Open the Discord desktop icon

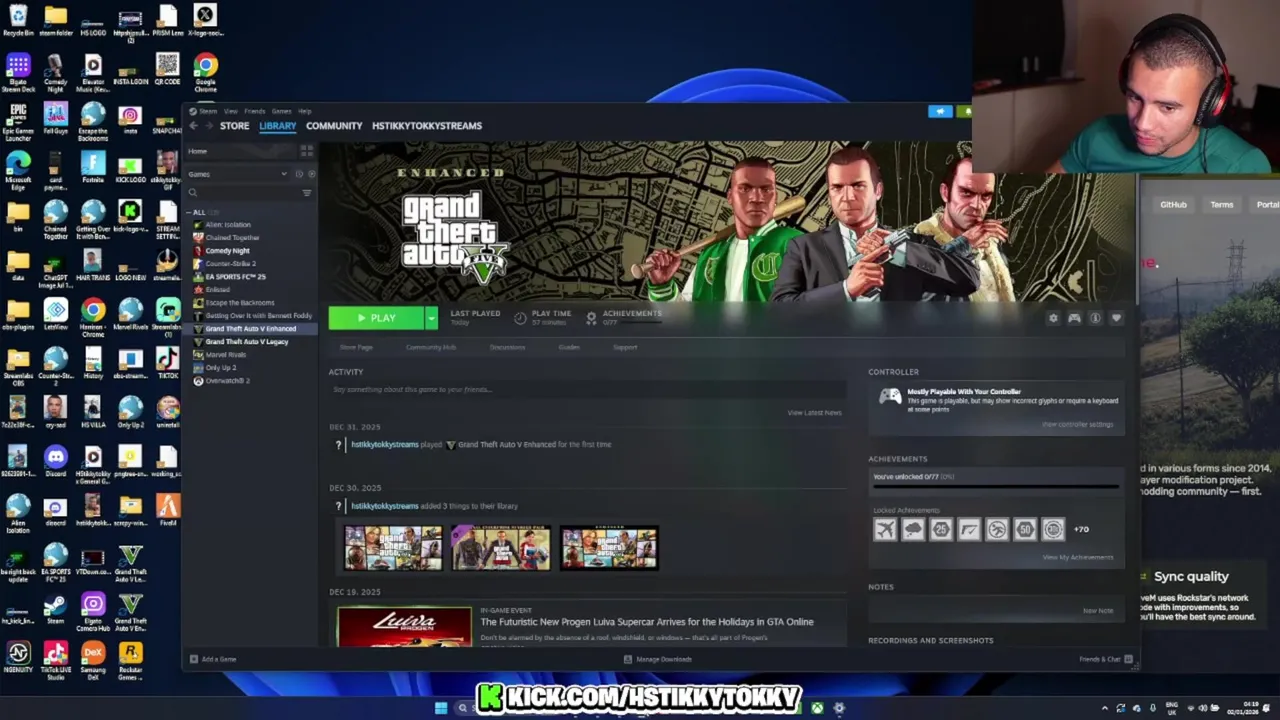55,462
